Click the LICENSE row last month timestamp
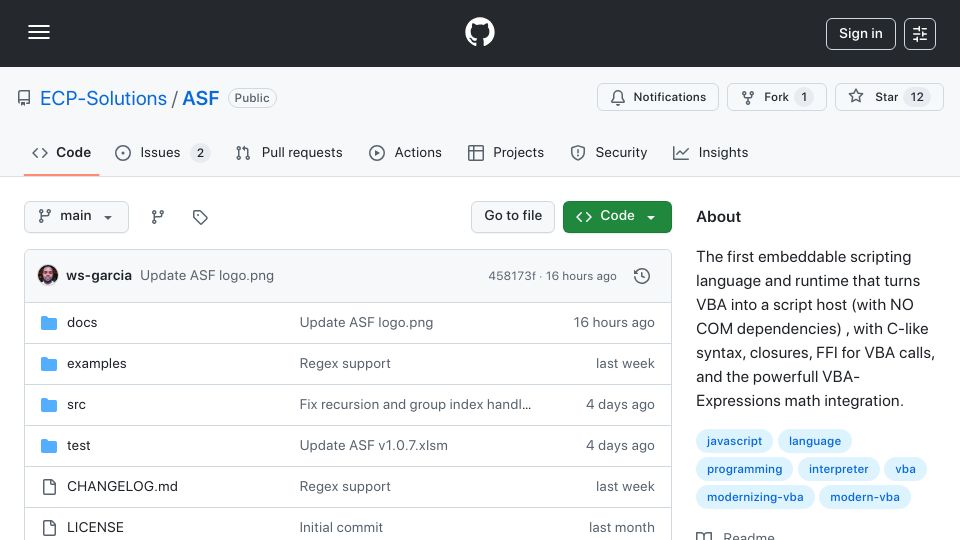 pos(621,528)
